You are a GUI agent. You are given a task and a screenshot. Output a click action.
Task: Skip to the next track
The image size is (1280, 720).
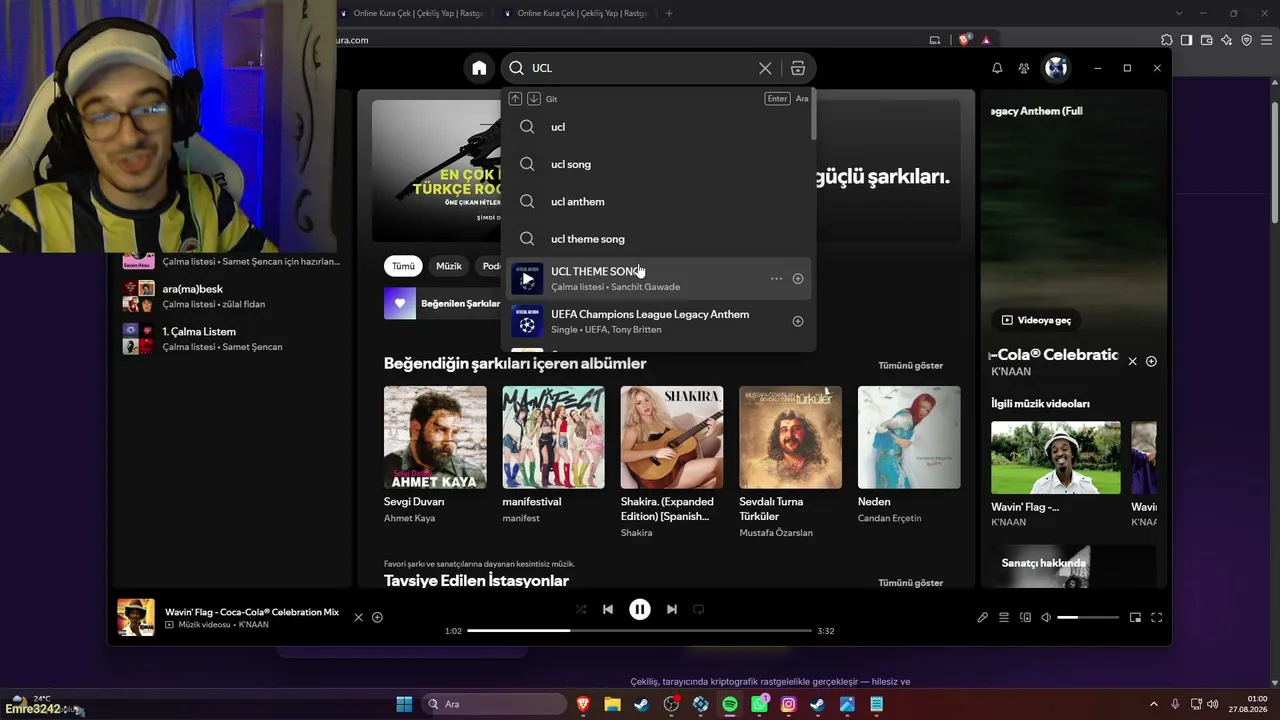click(x=672, y=609)
